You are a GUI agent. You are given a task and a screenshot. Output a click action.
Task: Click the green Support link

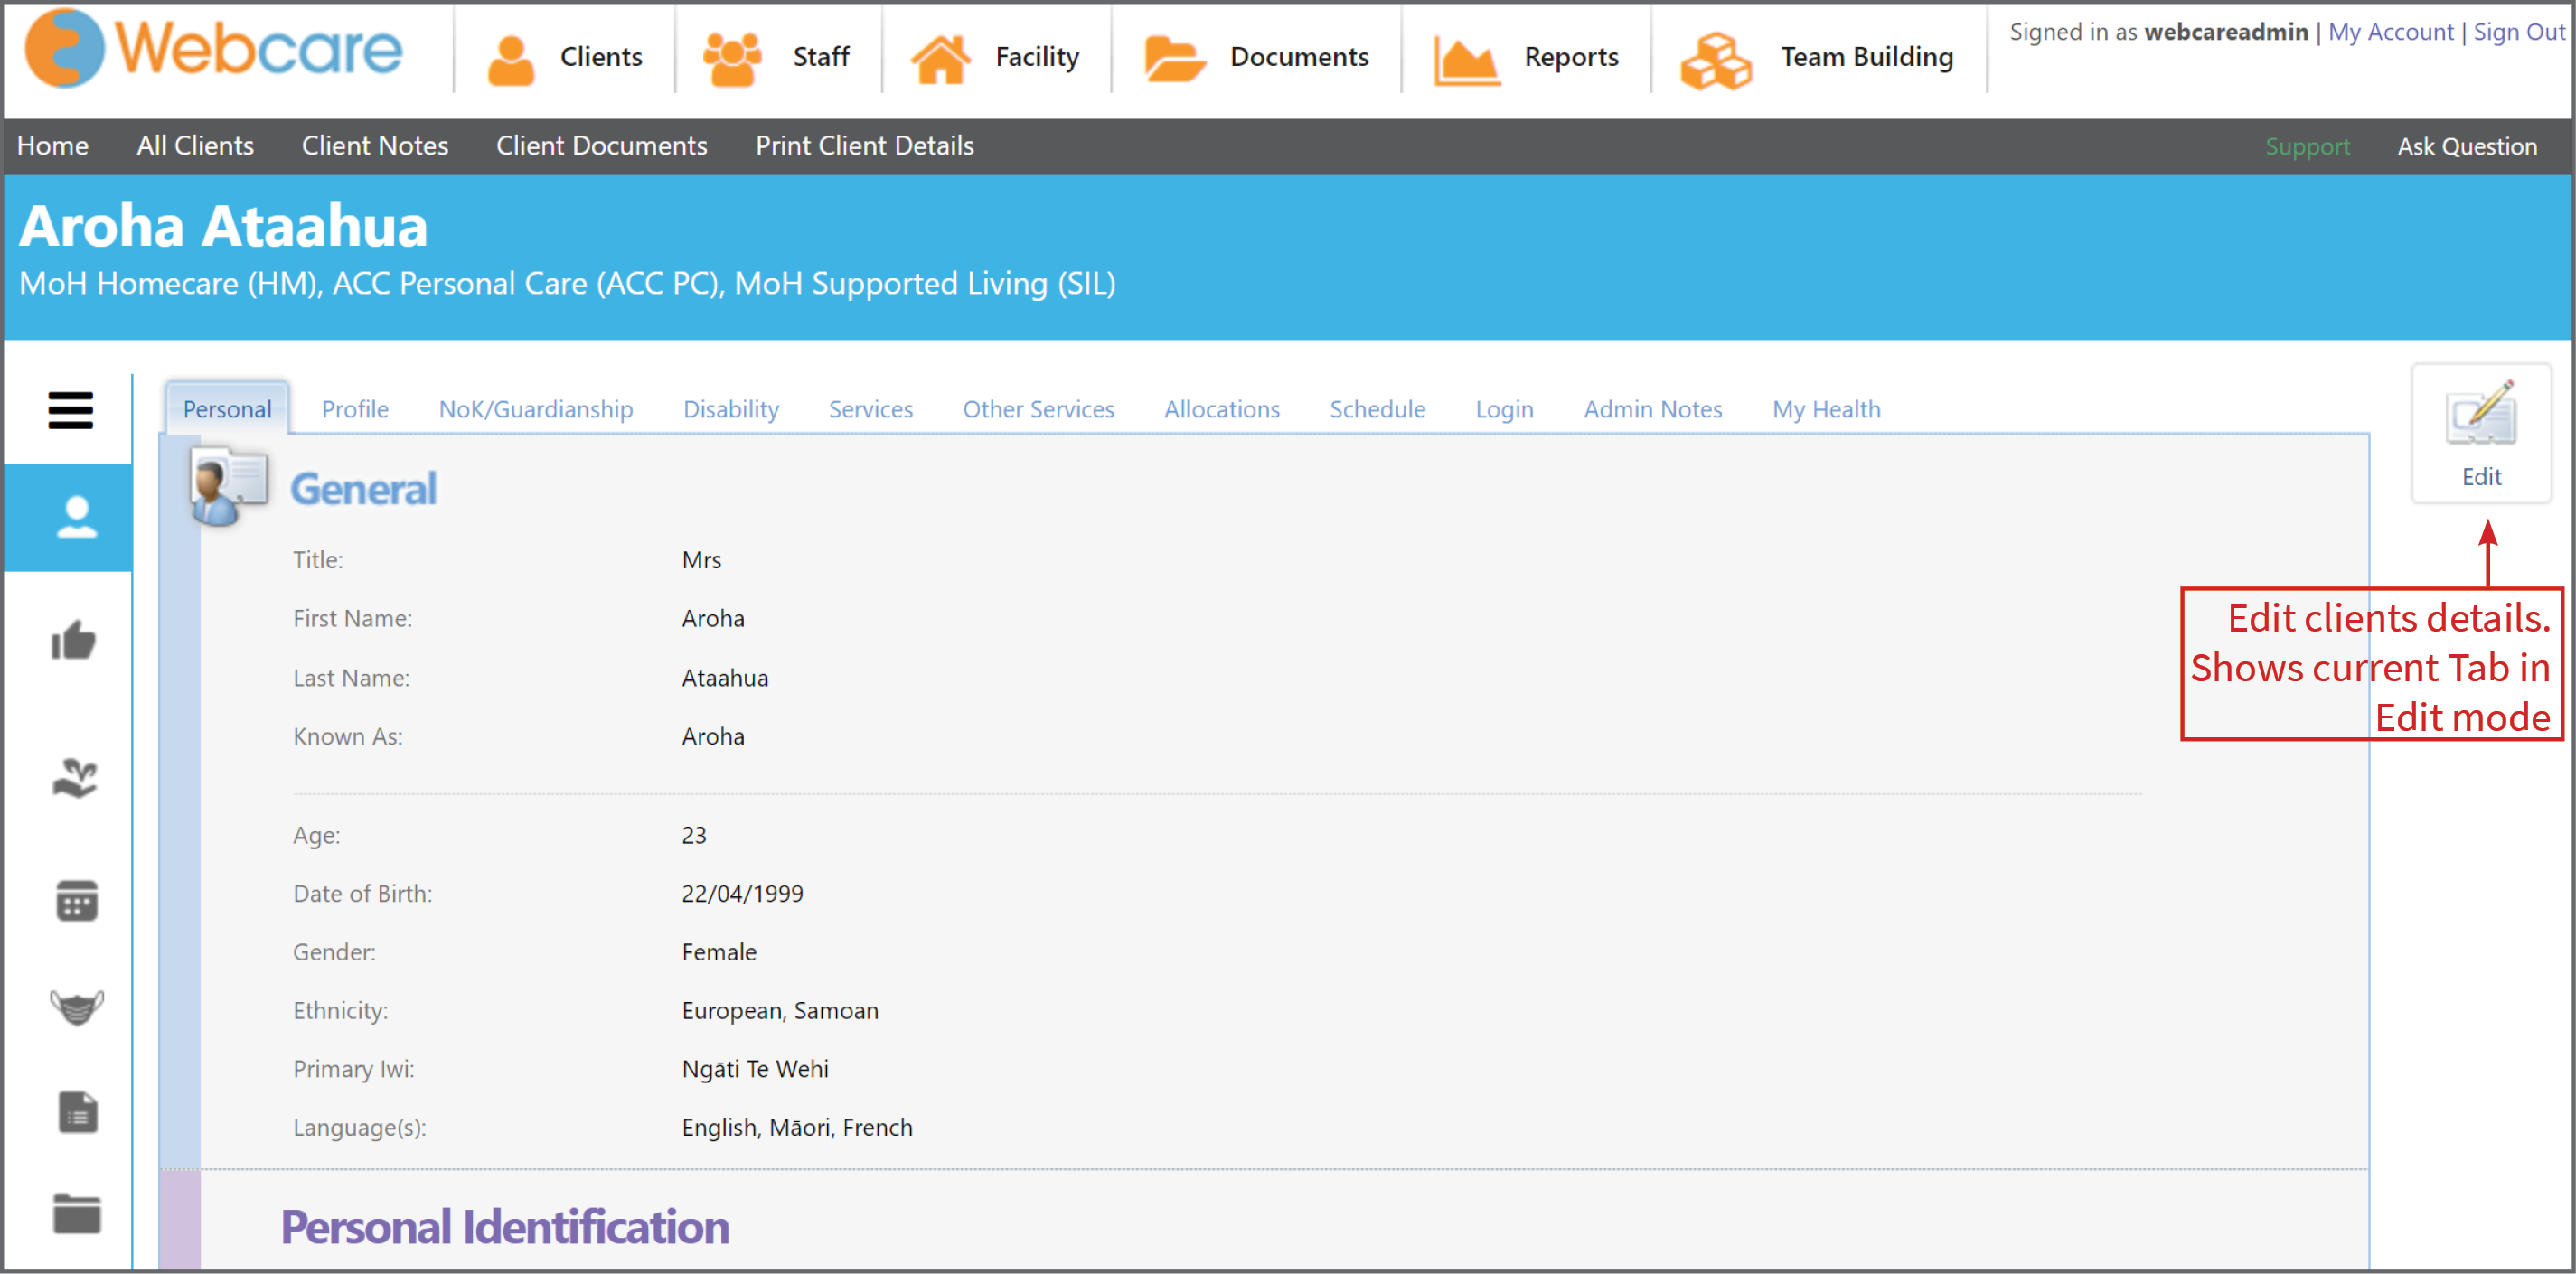[x=2307, y=147]
